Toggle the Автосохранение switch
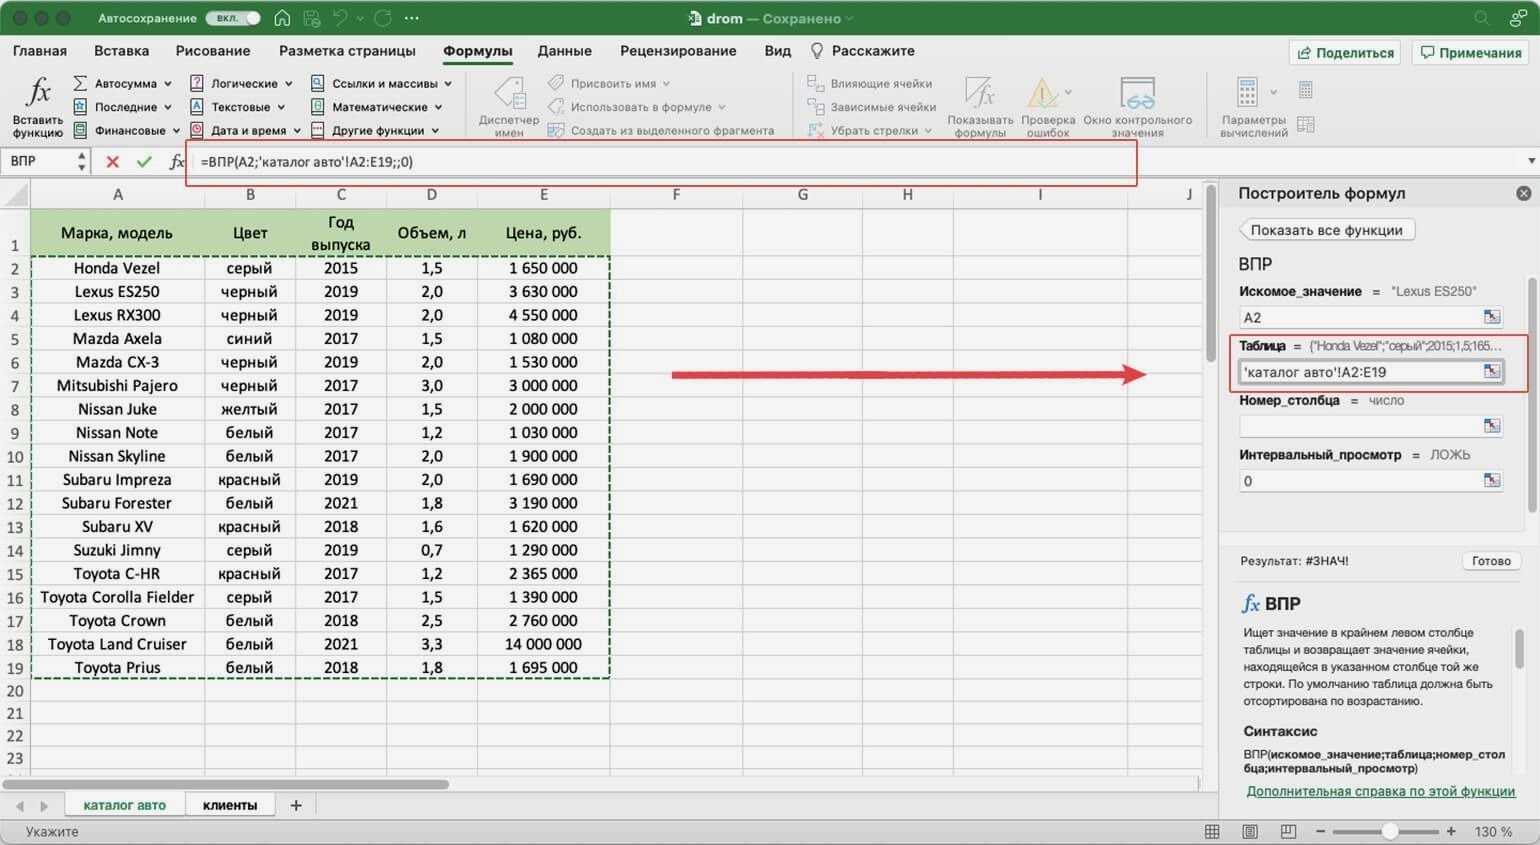The width and height of the screenshot is (1540, 845). pos(232,18)
